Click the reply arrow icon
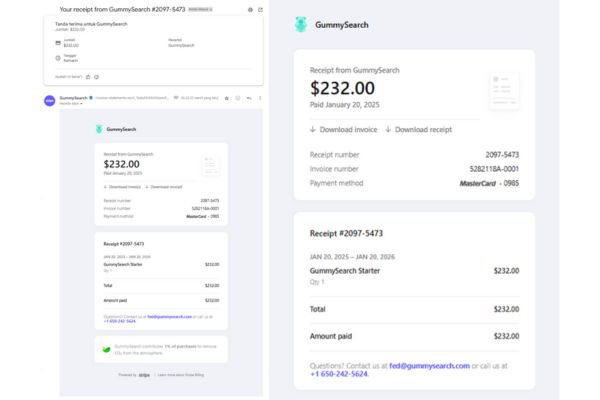This screenshot has height=400, width=600. click(248, 98)
